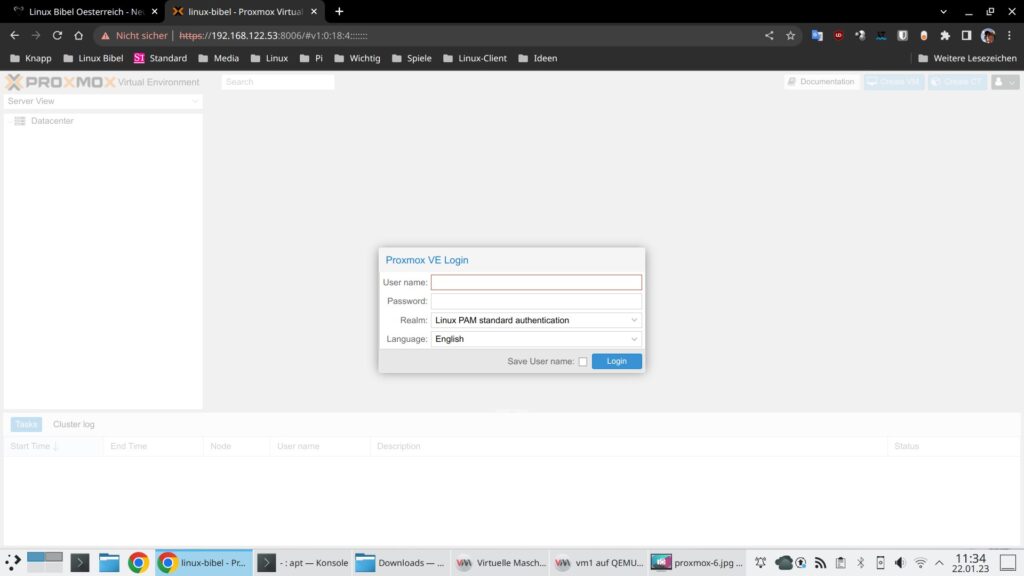Image resolution: width=1024 pixels, height=576 pixels.
Task: Open the Media bookmark folder
Action: (219, 58)
